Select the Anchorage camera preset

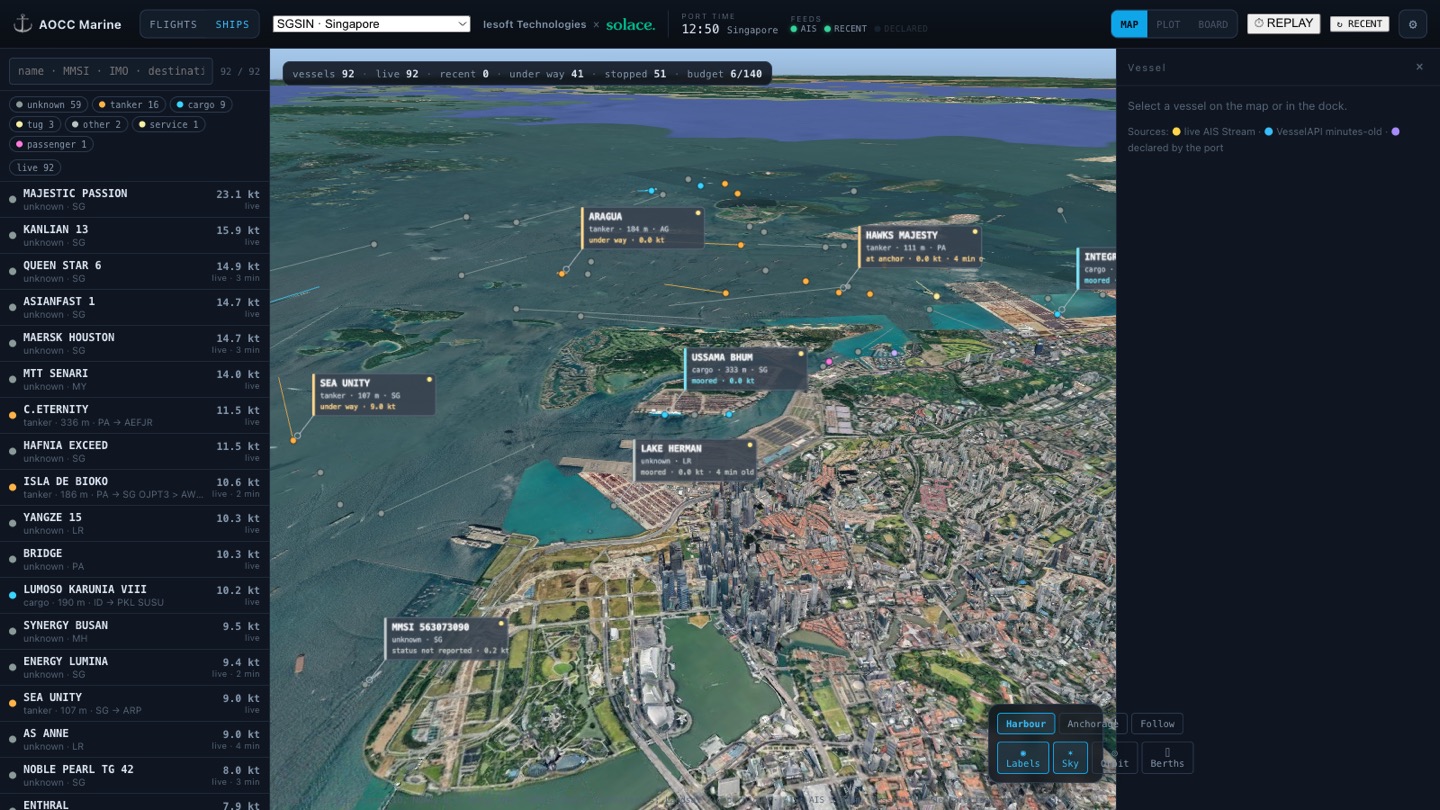point(1092,723)
